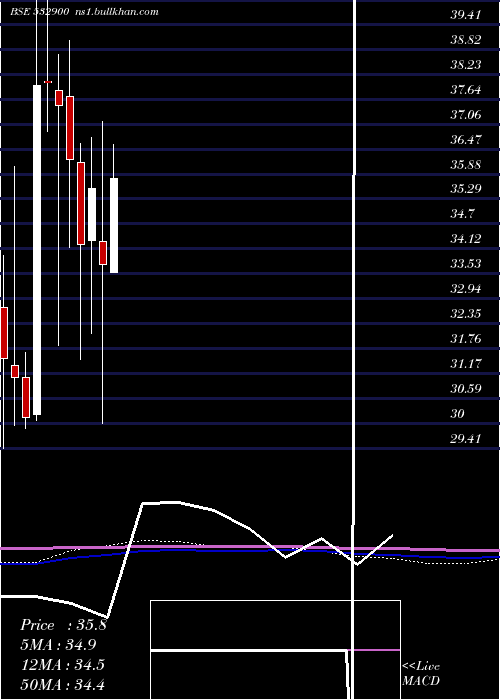
Task: Click the 38.23 price axis label
Action: pyautogui.click(x=465, y=65)
